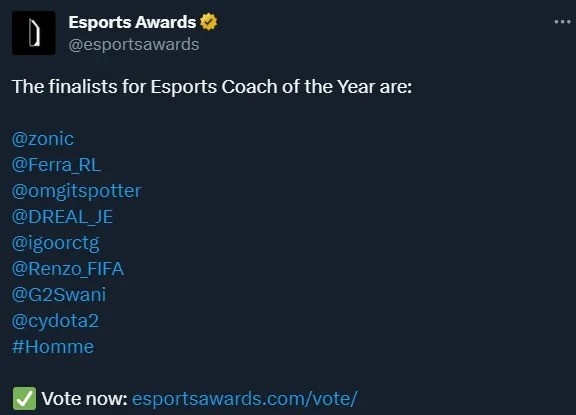Open the Esports Awards profile avatar
Screen dimensions: 576x415
[x=34, y=33]
